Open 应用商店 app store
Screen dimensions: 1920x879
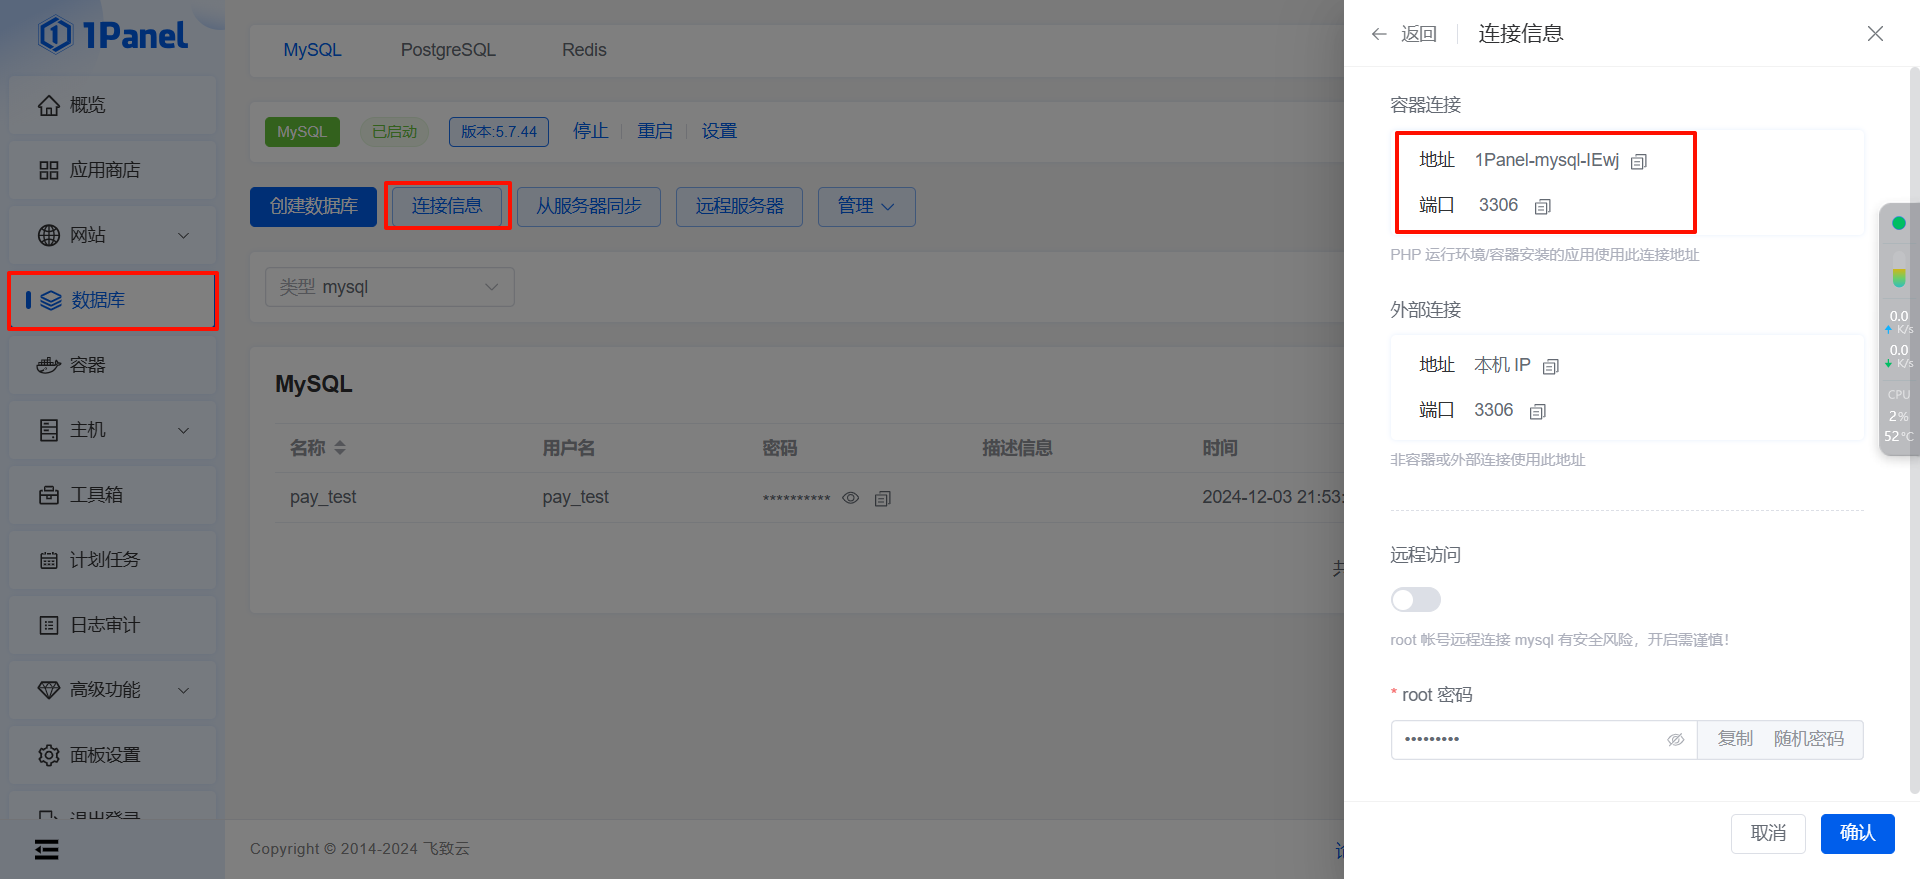tap(112, 170)
